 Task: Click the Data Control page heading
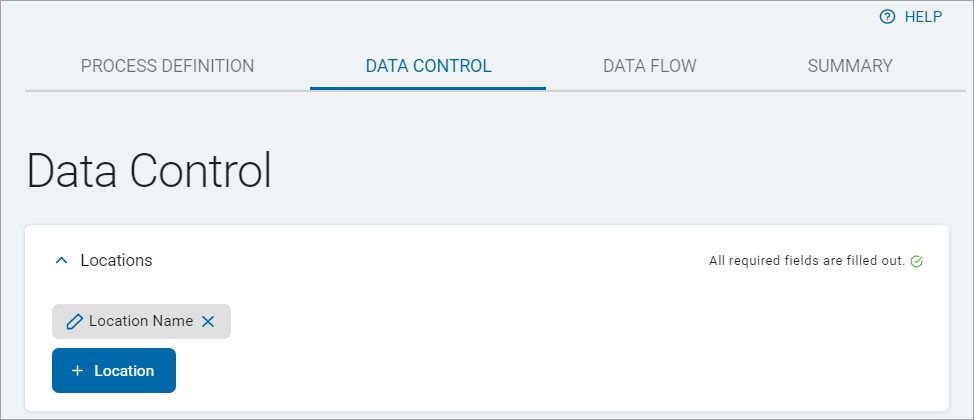(x=149, y=171)
